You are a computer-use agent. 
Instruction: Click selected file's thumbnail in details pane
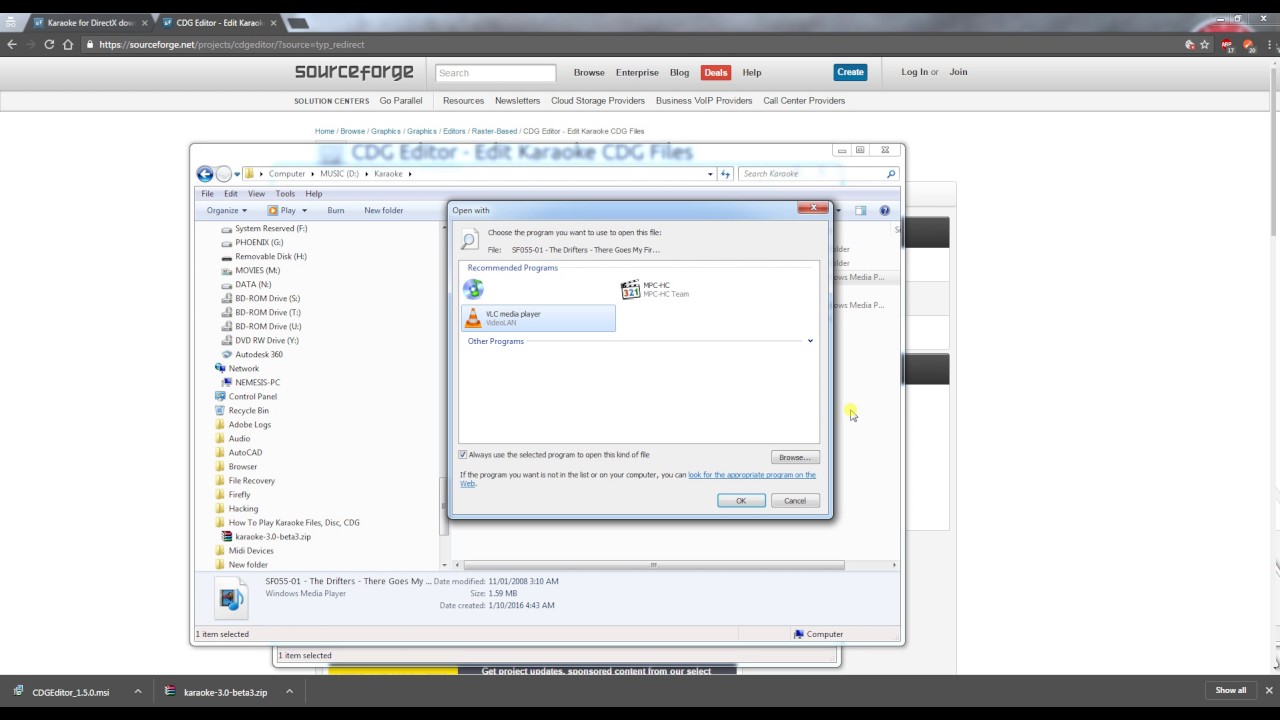pyautogui.click(x=231, y=598)
